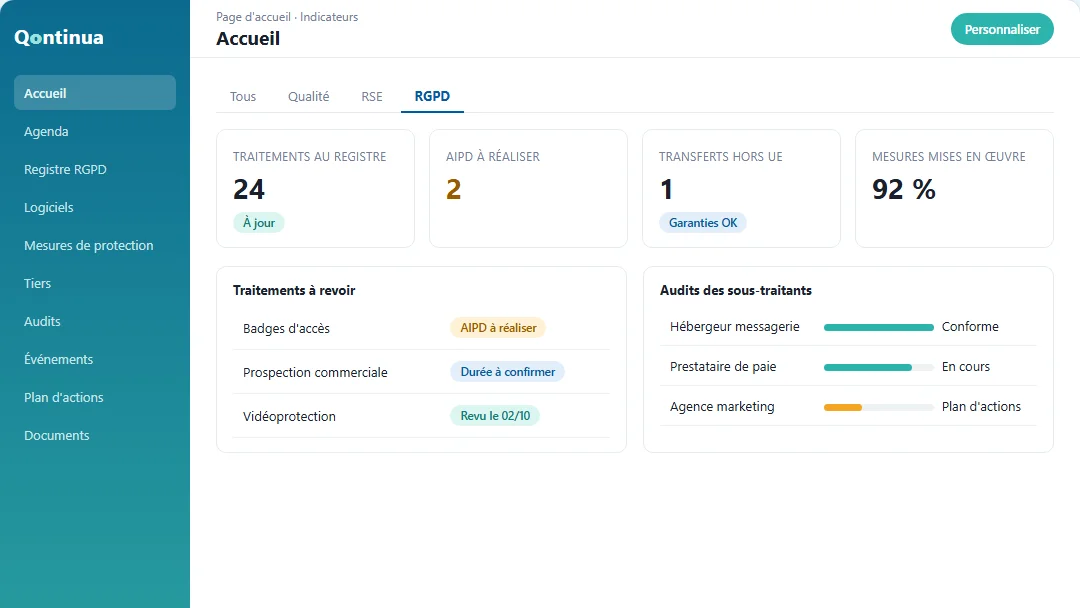Click the Durée à confirmer tag

pyautogui.click(x=508, y=372)
